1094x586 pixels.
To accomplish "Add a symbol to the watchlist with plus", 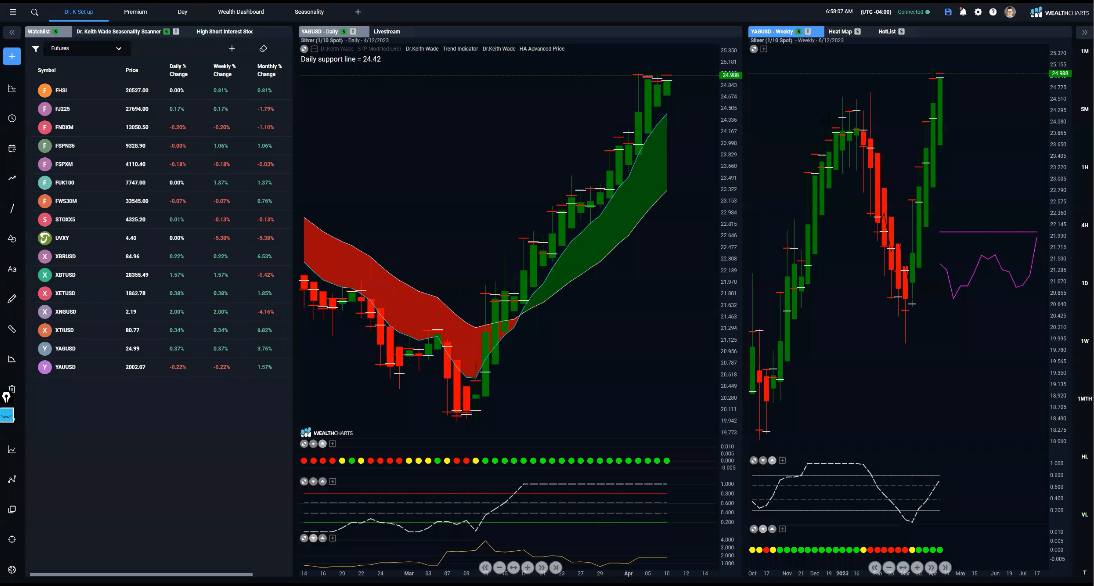I will (x=232, y=49).
